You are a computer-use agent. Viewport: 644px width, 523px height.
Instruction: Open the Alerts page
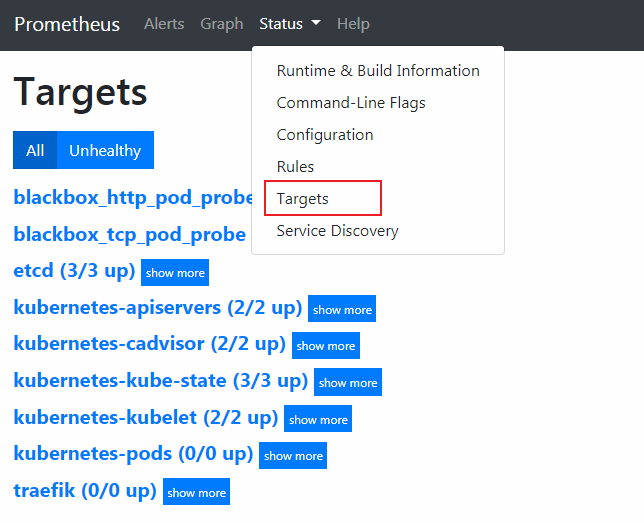(x=164, y=24)
